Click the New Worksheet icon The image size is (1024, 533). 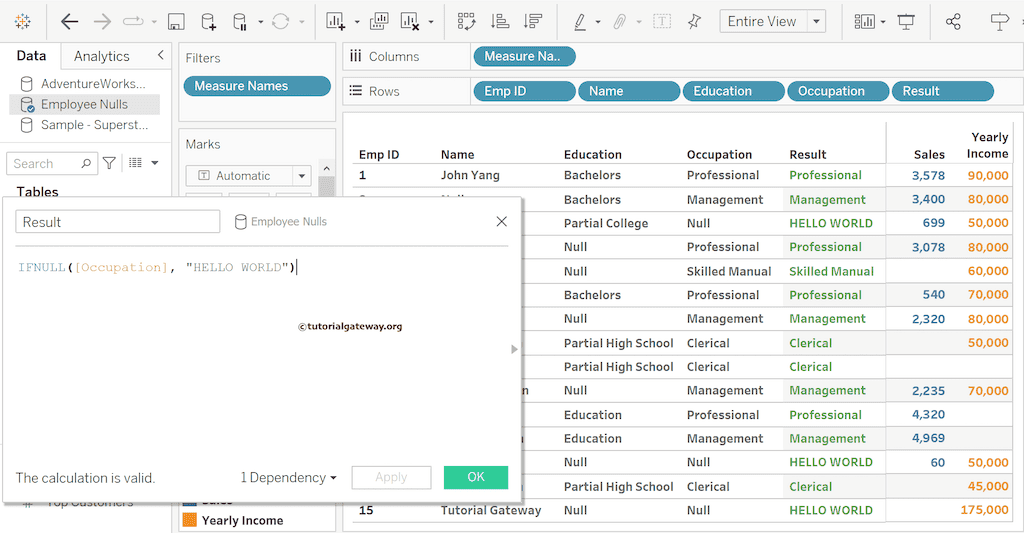tap(336, 22)
